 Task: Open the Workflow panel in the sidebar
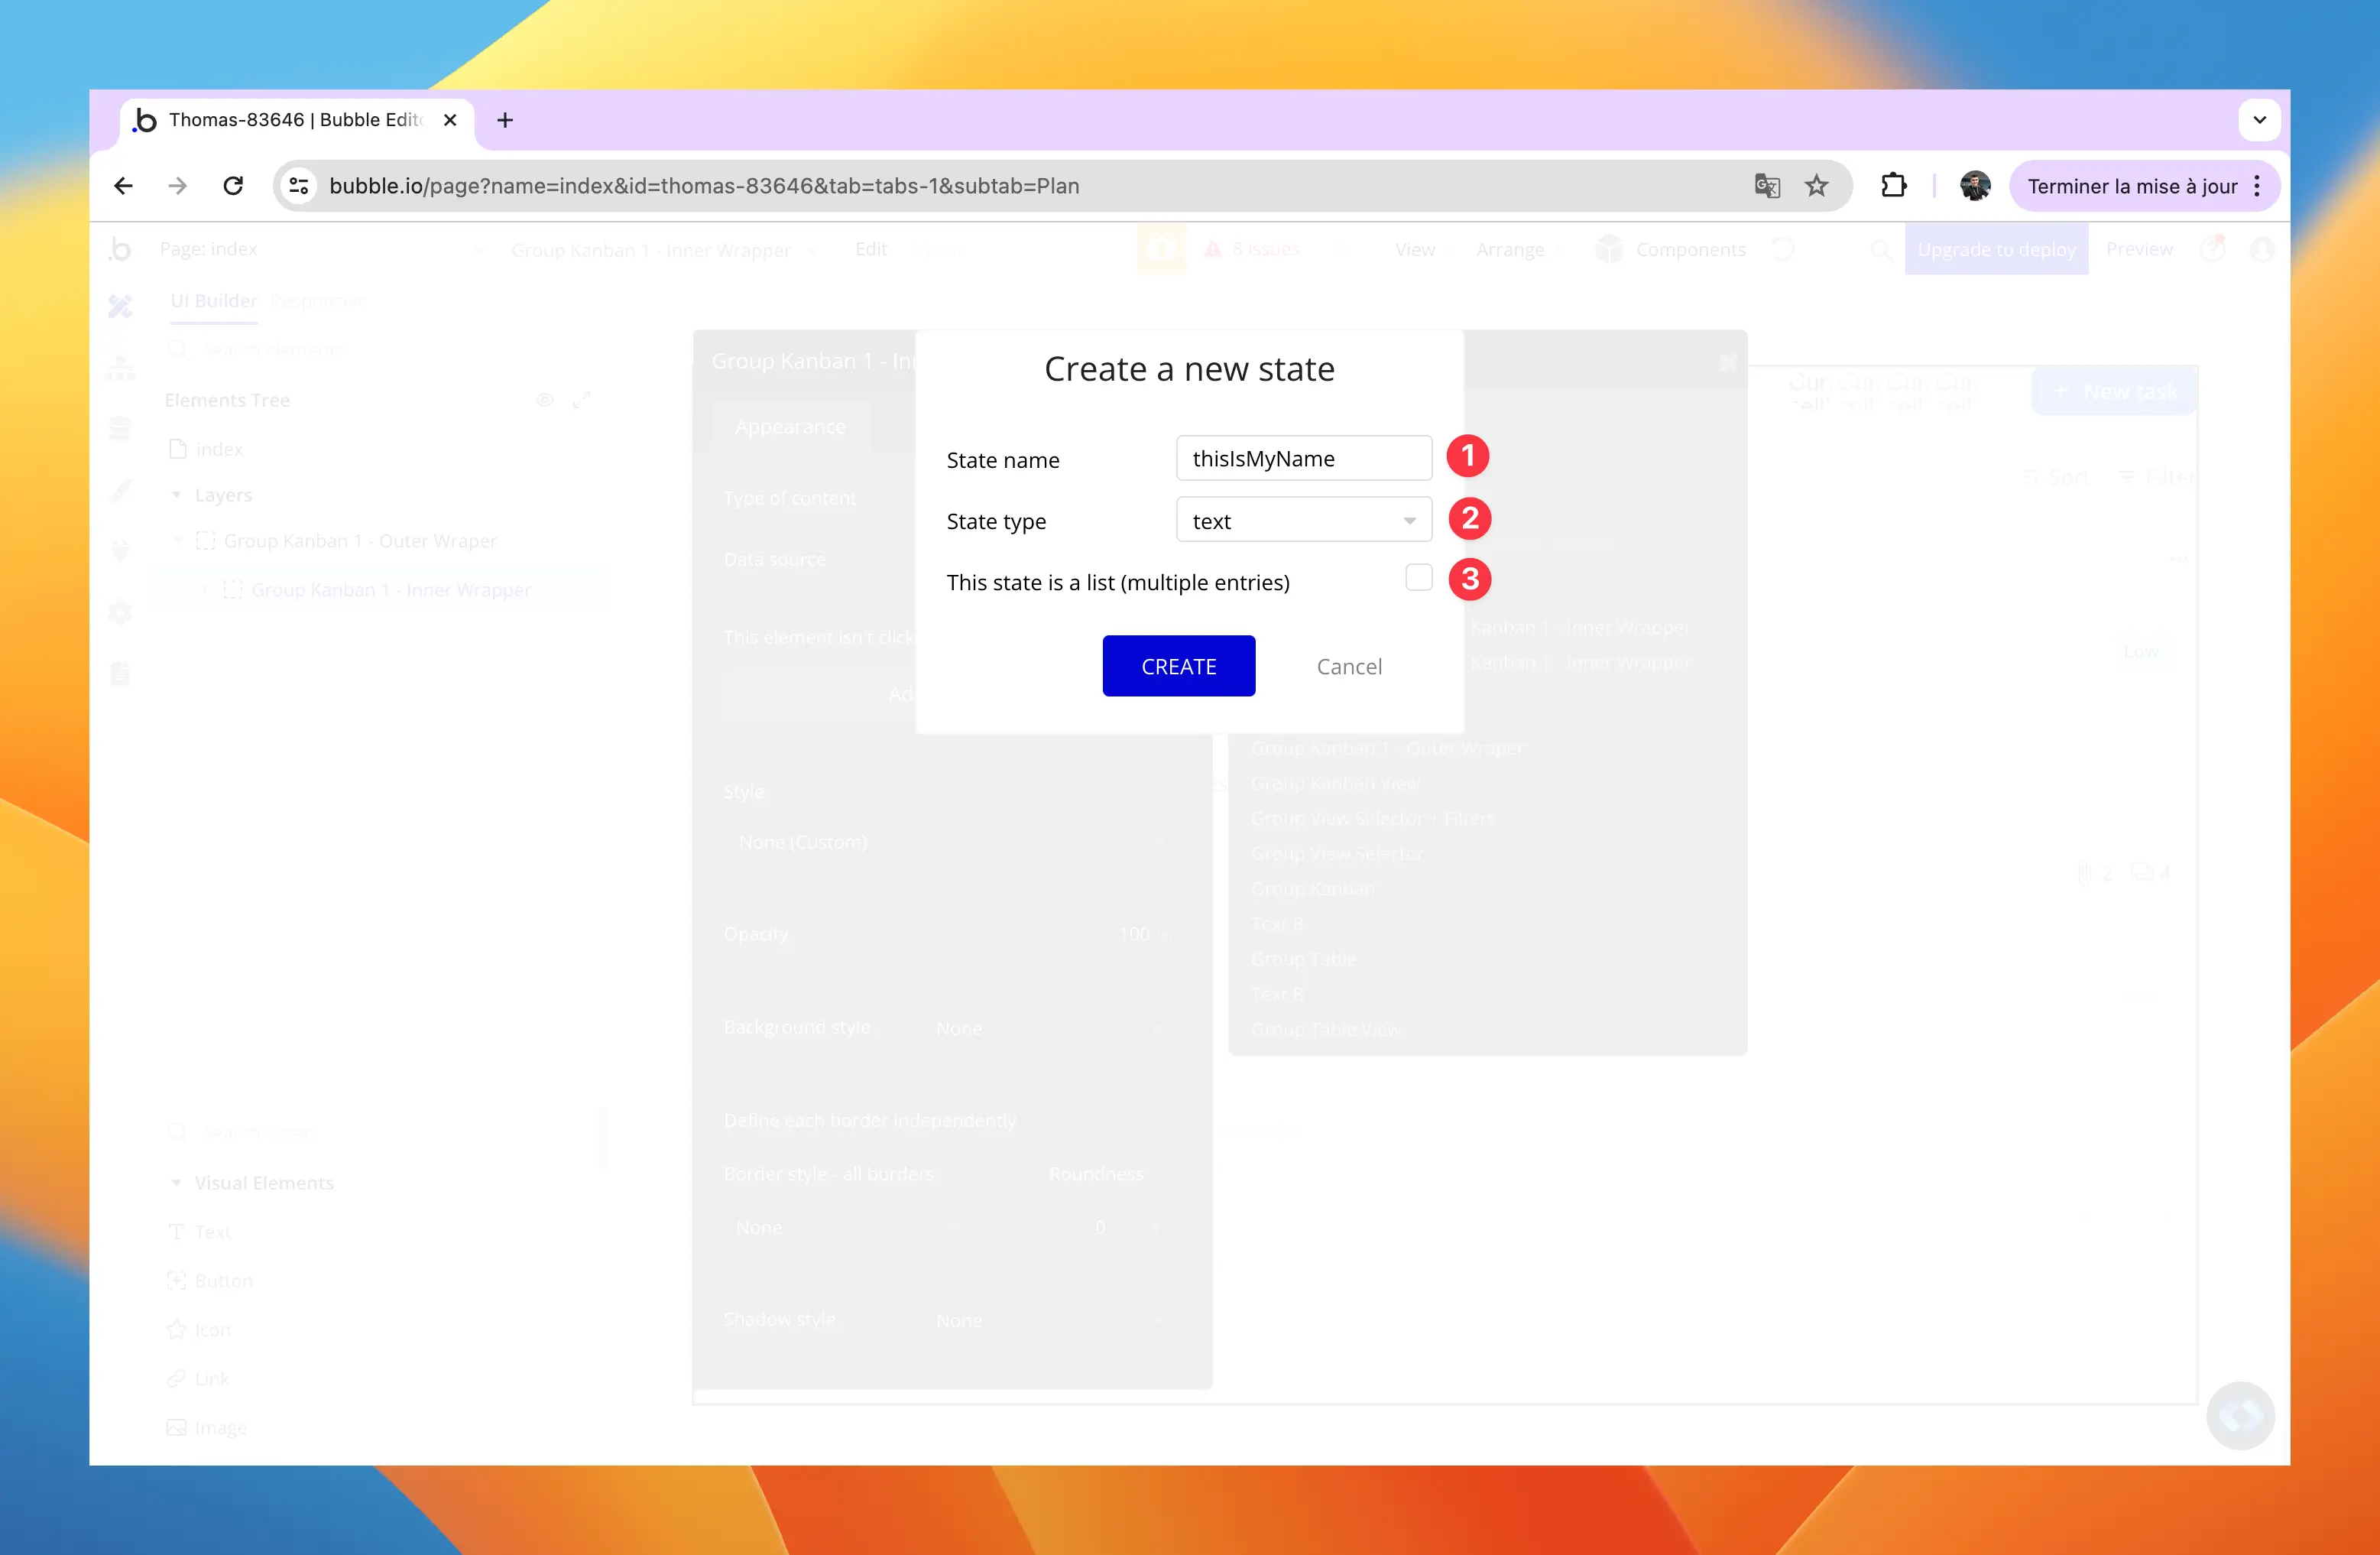point(120,368)
